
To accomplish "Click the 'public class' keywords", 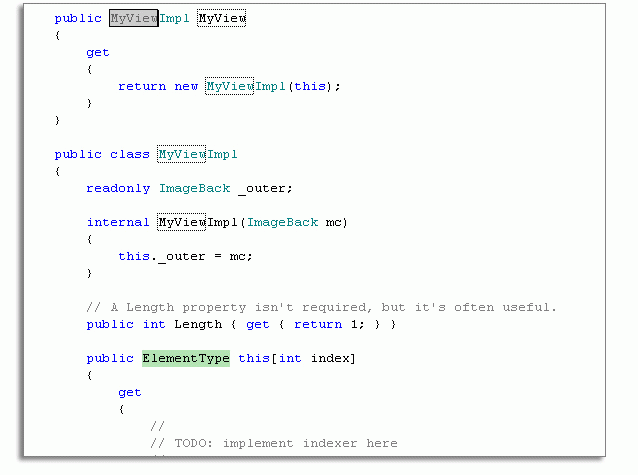I will coord(102,154).
